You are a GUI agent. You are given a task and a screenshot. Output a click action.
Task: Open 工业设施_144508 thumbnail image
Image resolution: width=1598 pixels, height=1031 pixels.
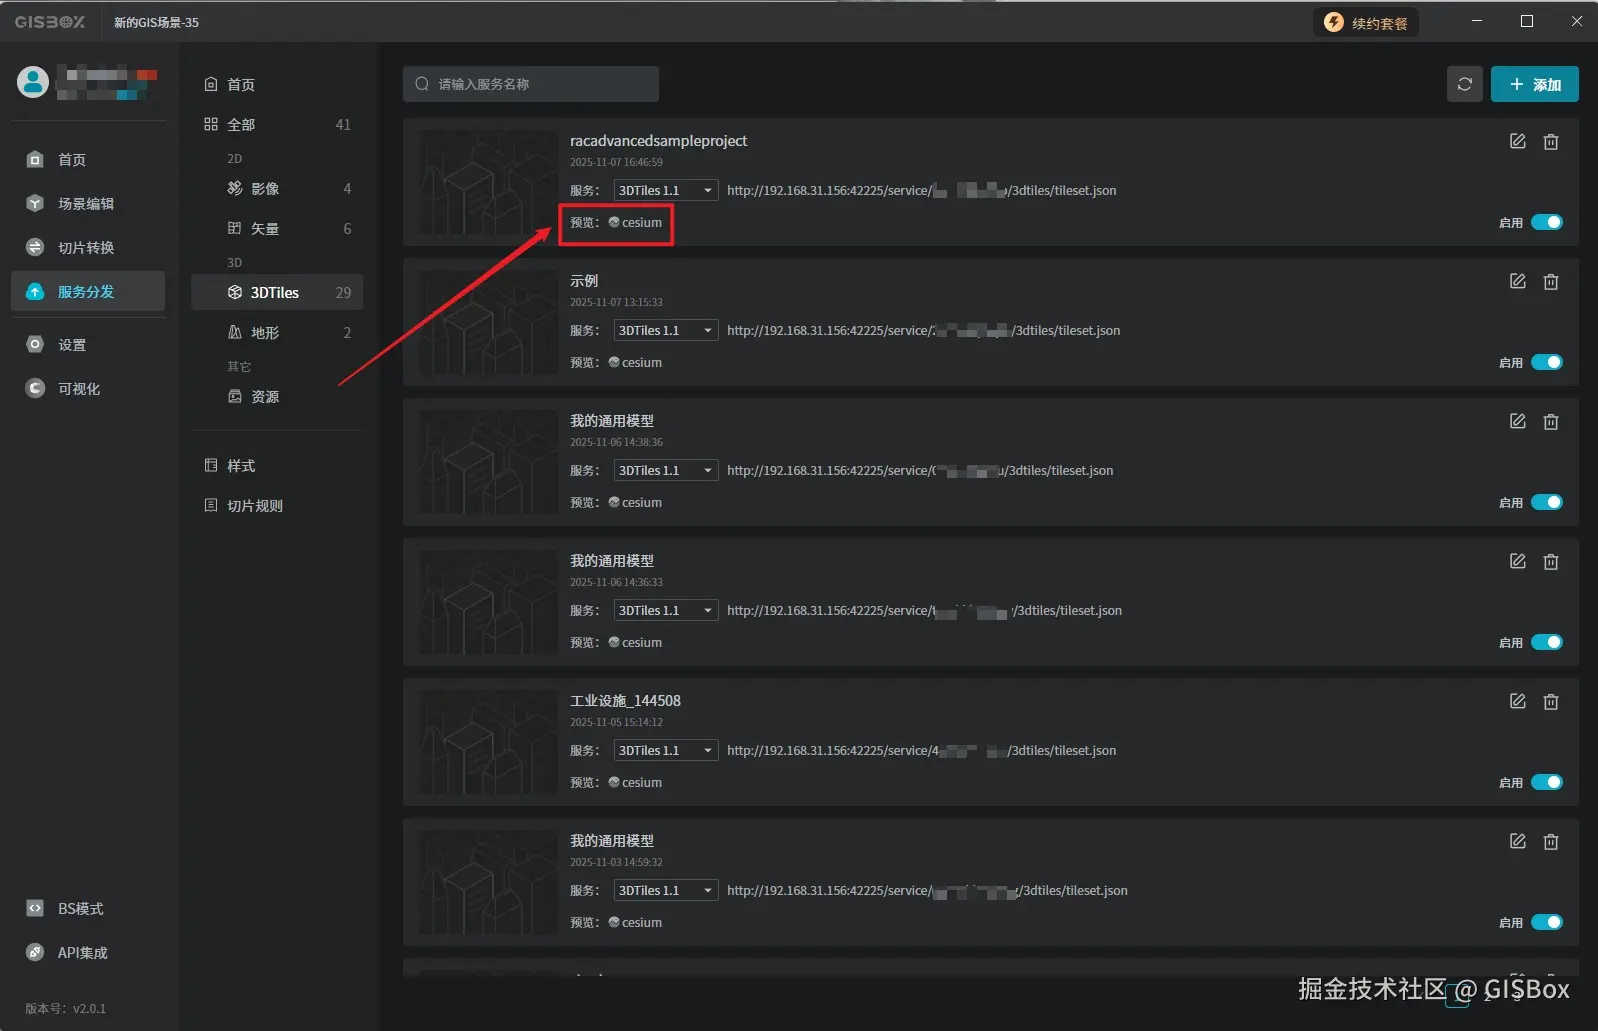tap(488, 742)
